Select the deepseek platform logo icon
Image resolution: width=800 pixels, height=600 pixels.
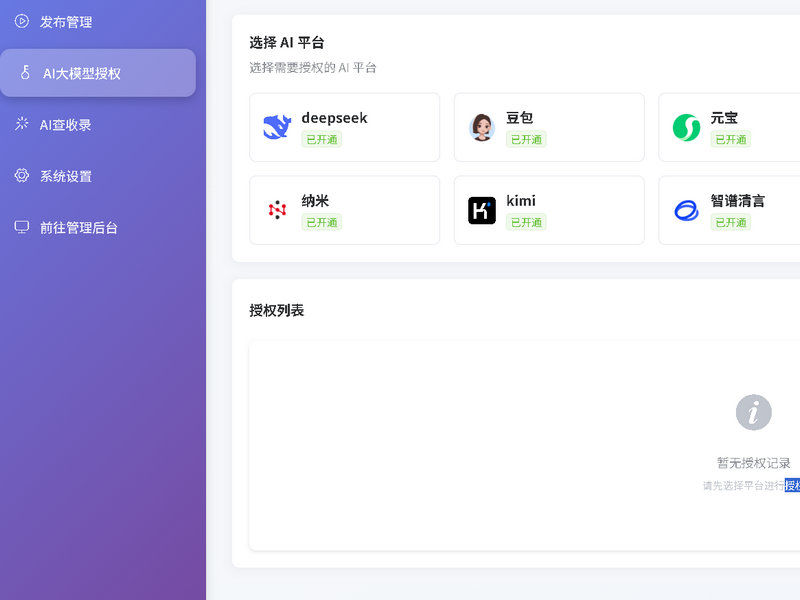pos(277,127)
